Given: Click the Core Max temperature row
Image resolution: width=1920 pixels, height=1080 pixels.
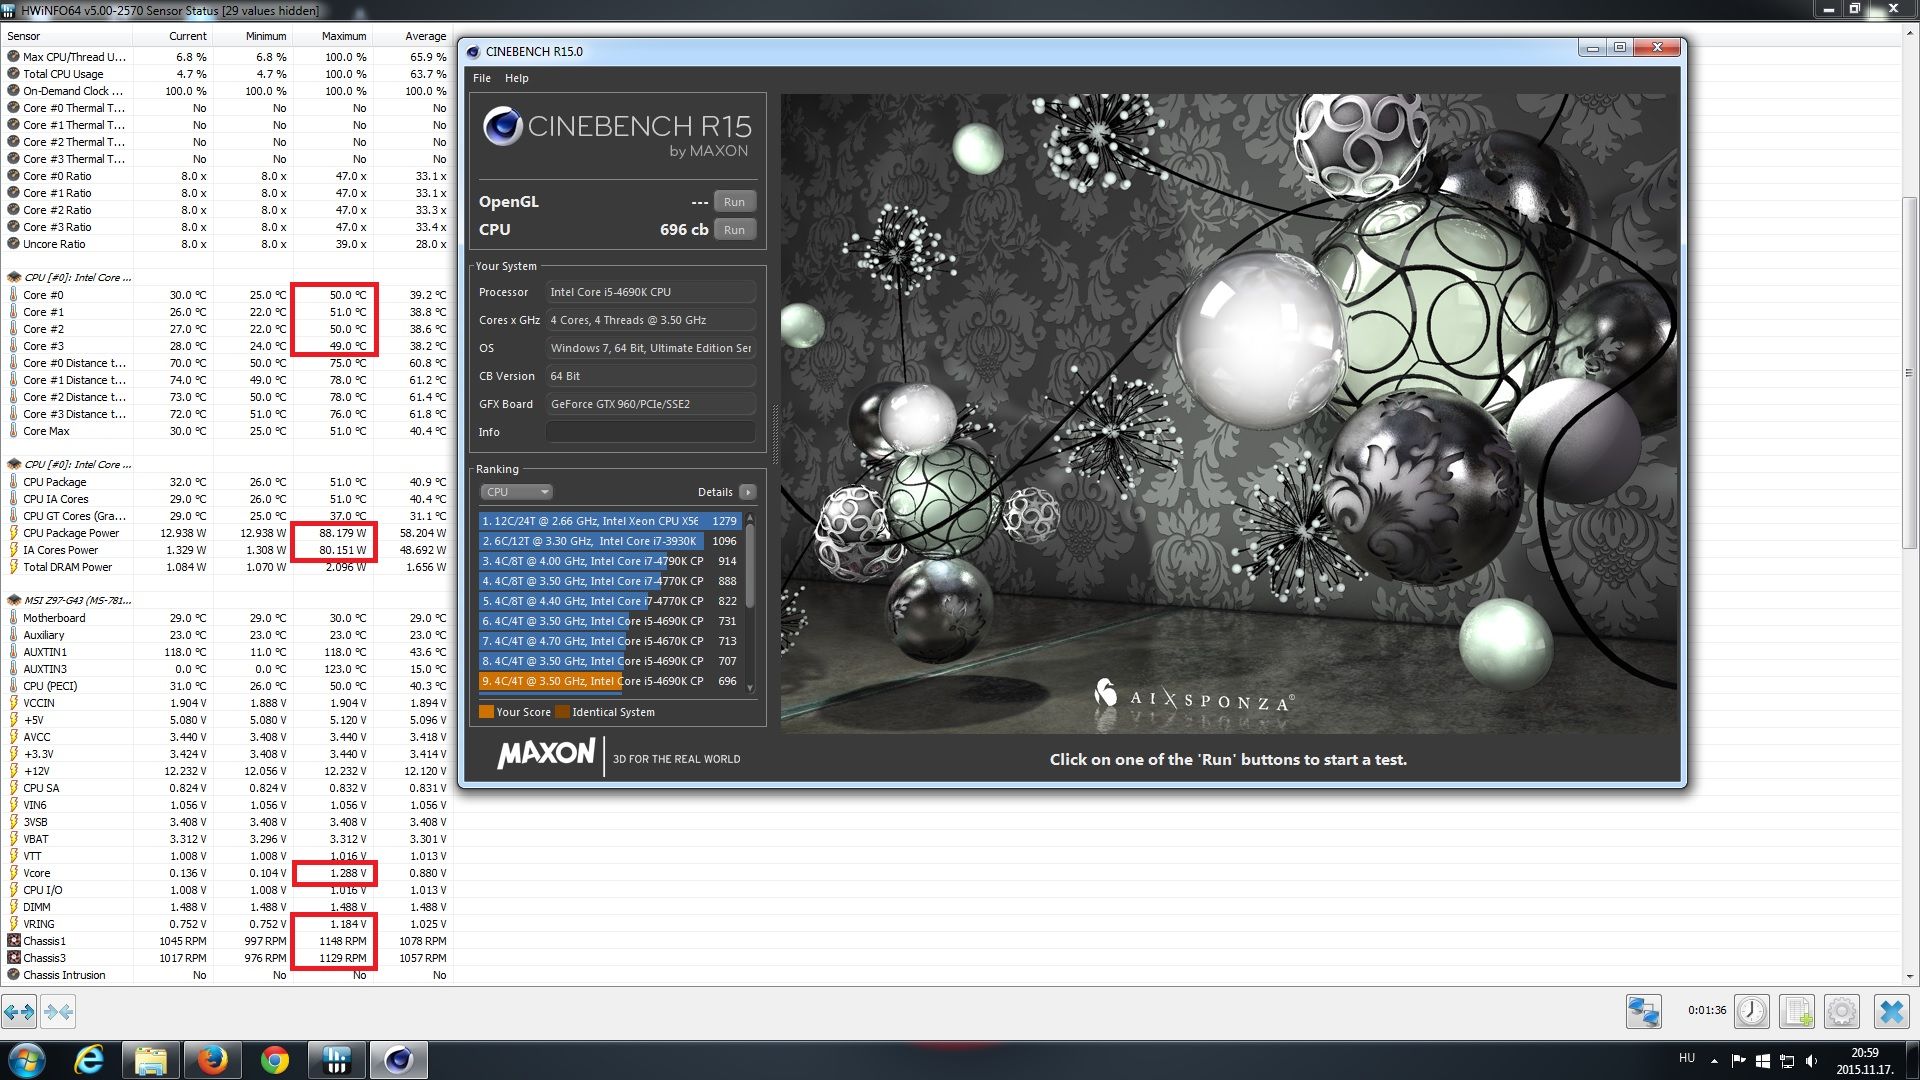Looking at the screenshot, I should click(227, 431).
